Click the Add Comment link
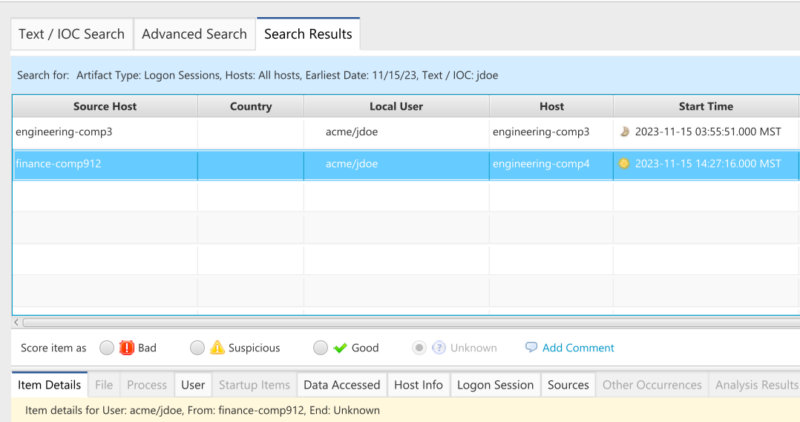The image size is (800, 422). point(578,347)
